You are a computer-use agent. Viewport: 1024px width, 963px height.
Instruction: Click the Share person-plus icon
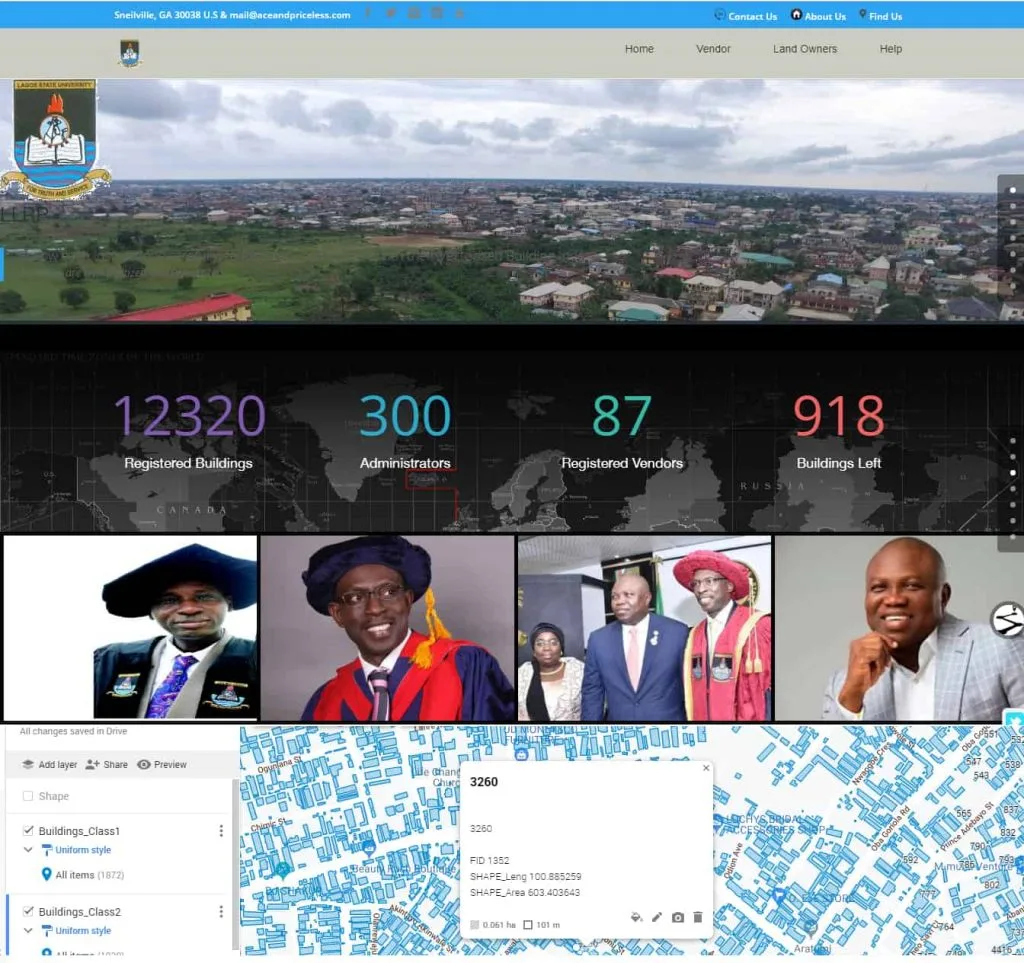coord(92,764)
